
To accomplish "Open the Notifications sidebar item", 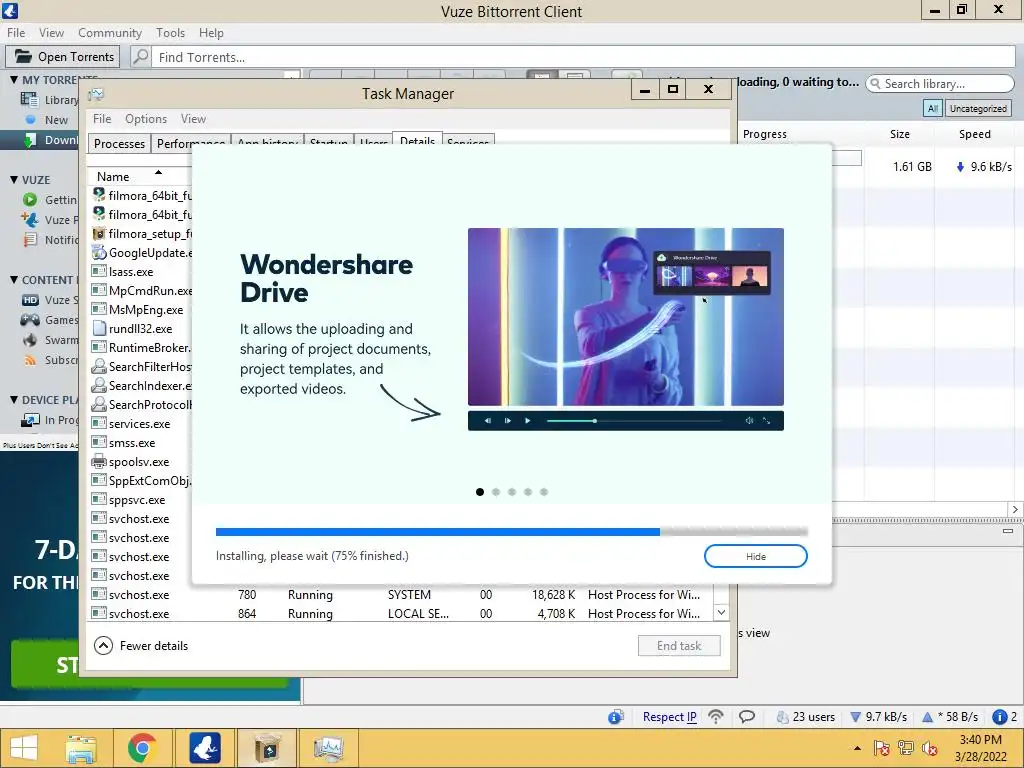I will tap(50, 240).
